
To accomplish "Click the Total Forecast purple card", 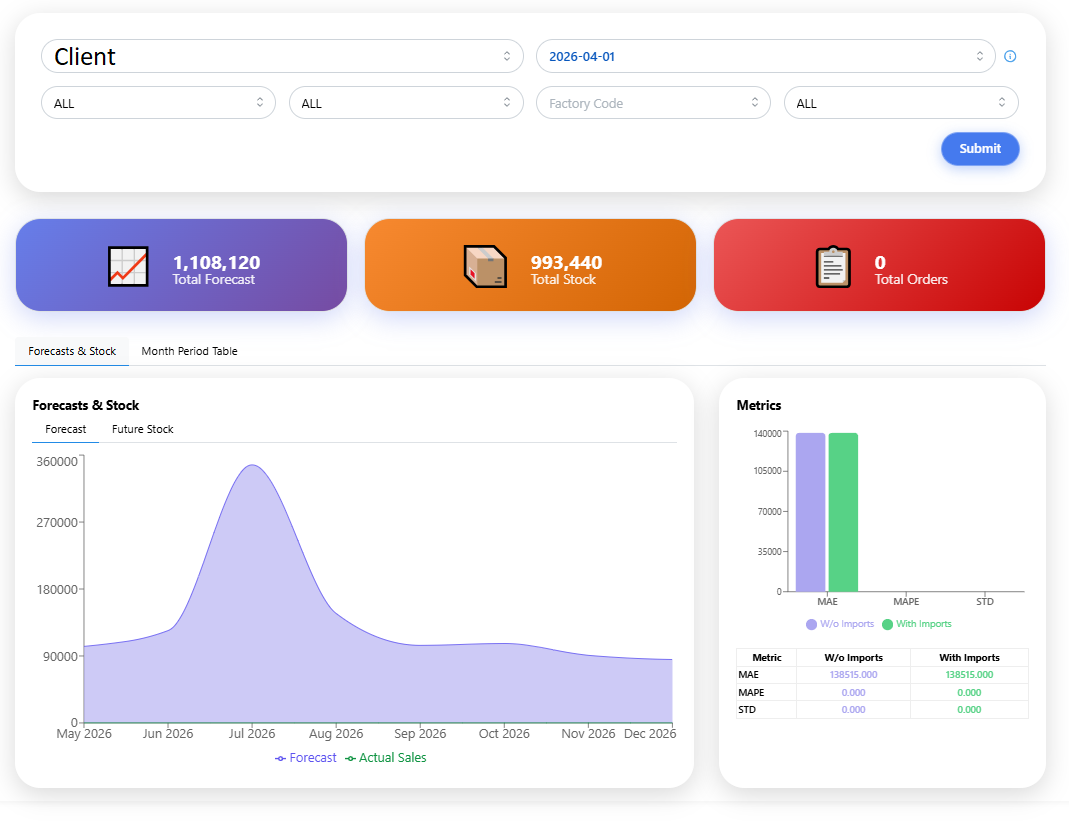I will [x=181, y=265].
